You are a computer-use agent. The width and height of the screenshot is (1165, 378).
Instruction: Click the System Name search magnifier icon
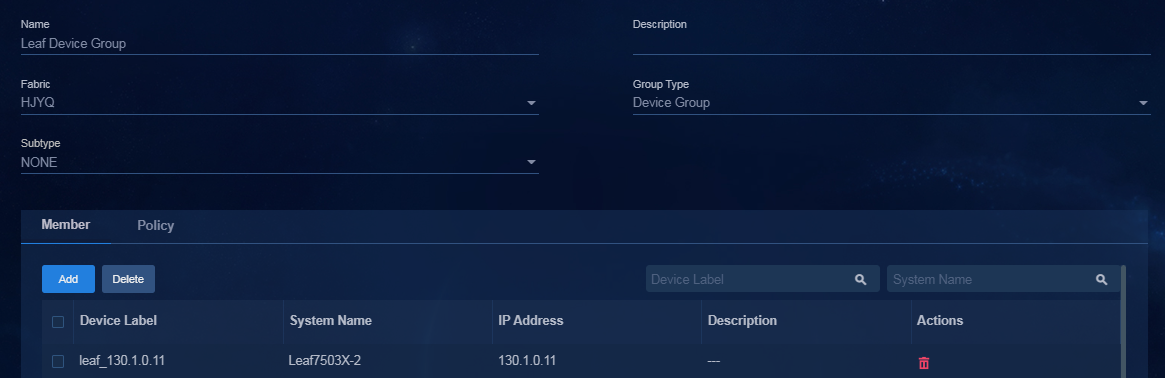tap(1101, 279)
